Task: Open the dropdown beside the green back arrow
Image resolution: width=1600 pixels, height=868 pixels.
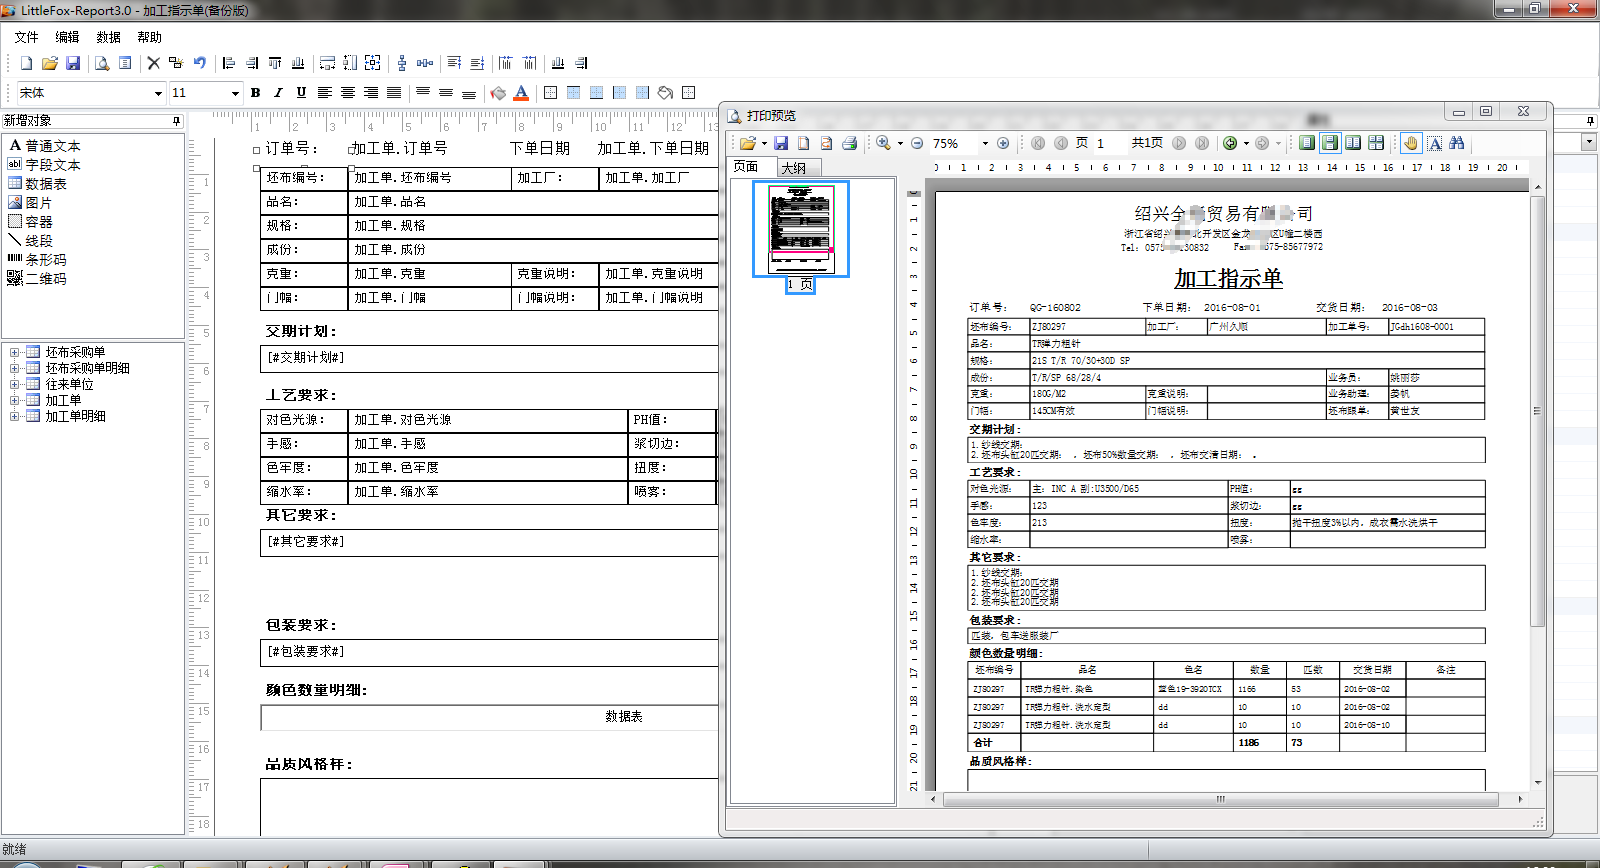Action: pos(1246,143)
